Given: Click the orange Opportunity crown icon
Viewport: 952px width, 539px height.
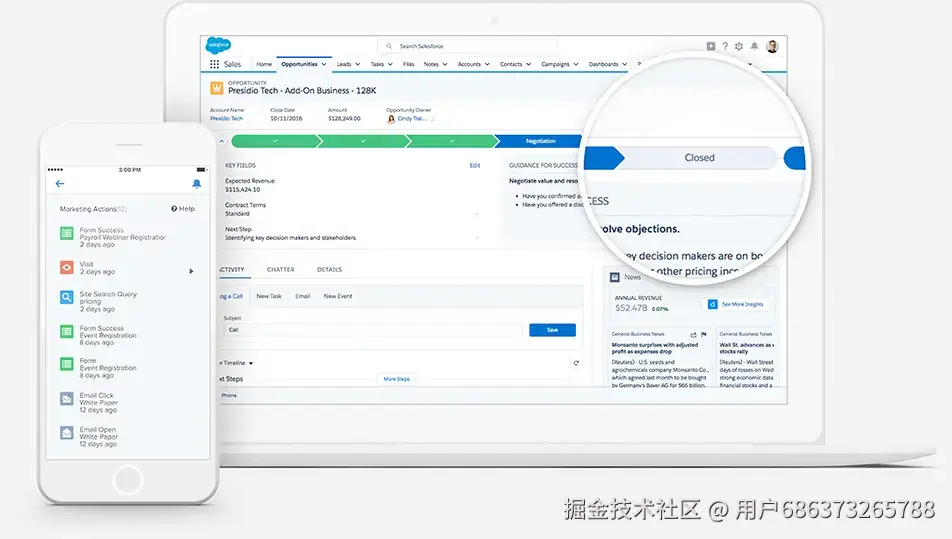Looking at the screenshot, I should pyautogui.click(x=217, y=88).
